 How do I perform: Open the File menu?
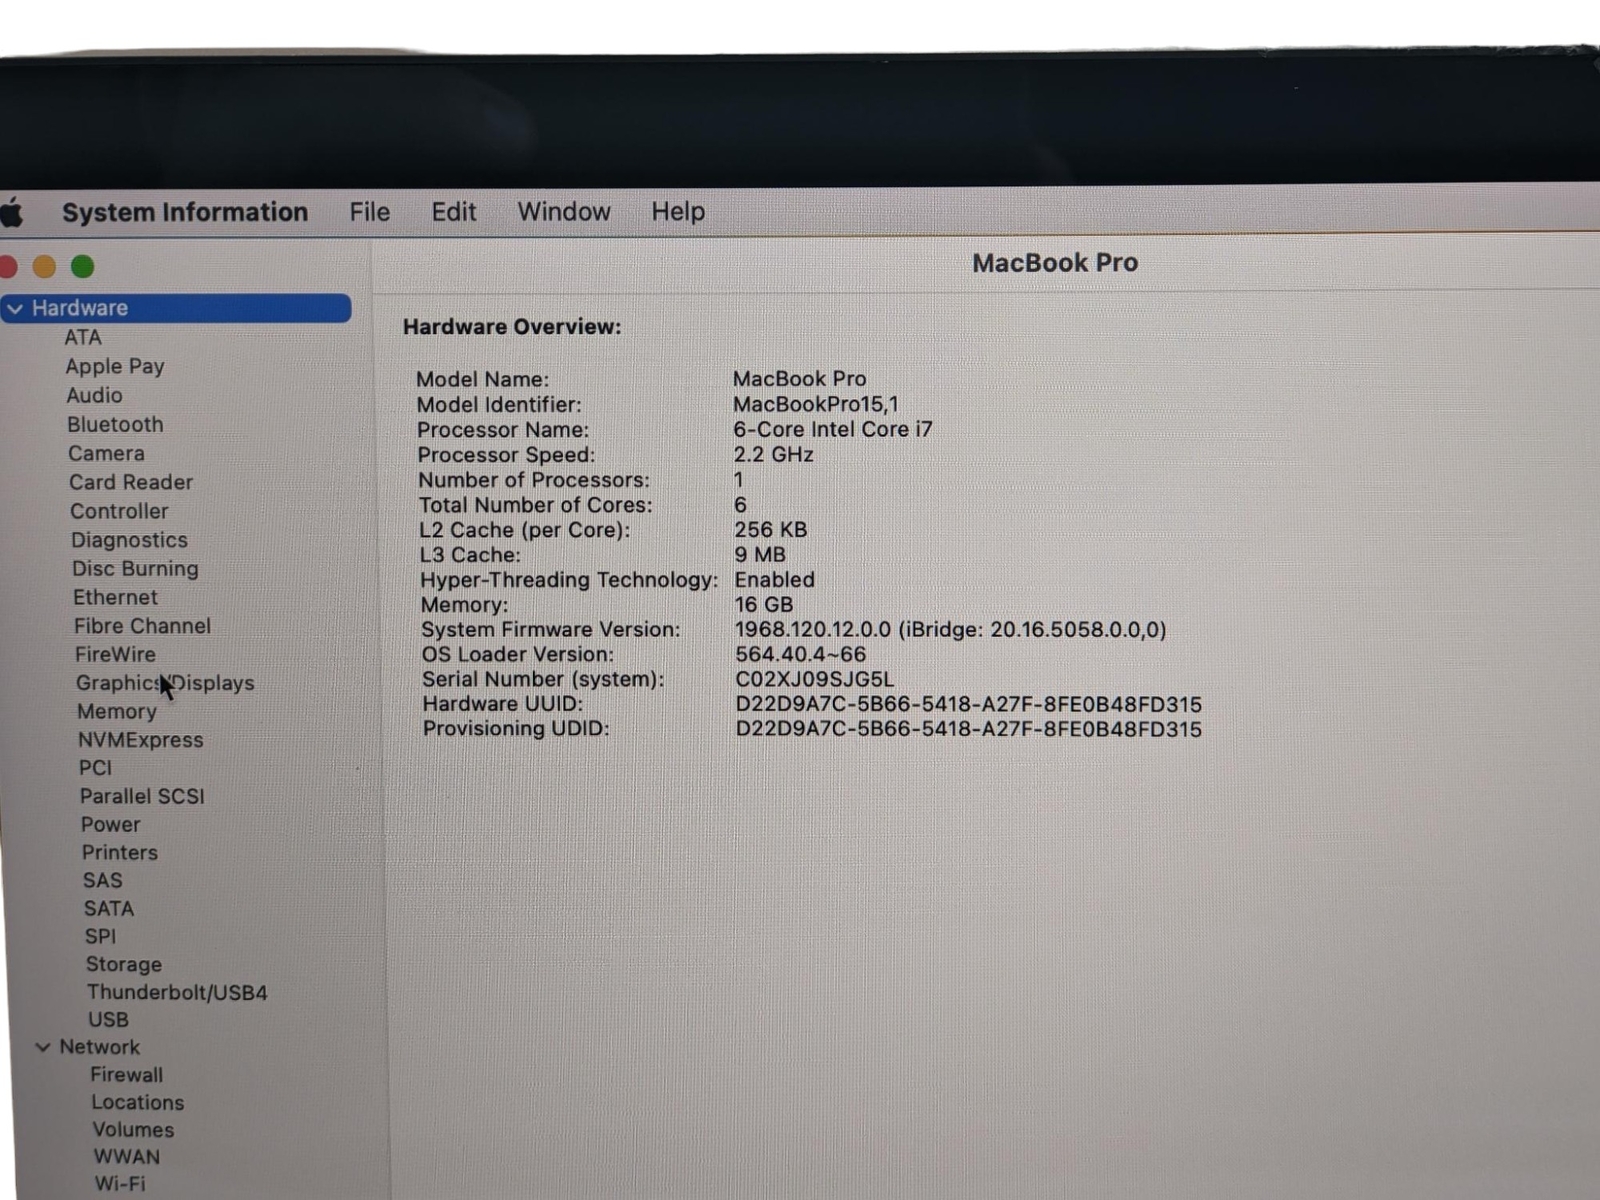click(x=369, y=212)
